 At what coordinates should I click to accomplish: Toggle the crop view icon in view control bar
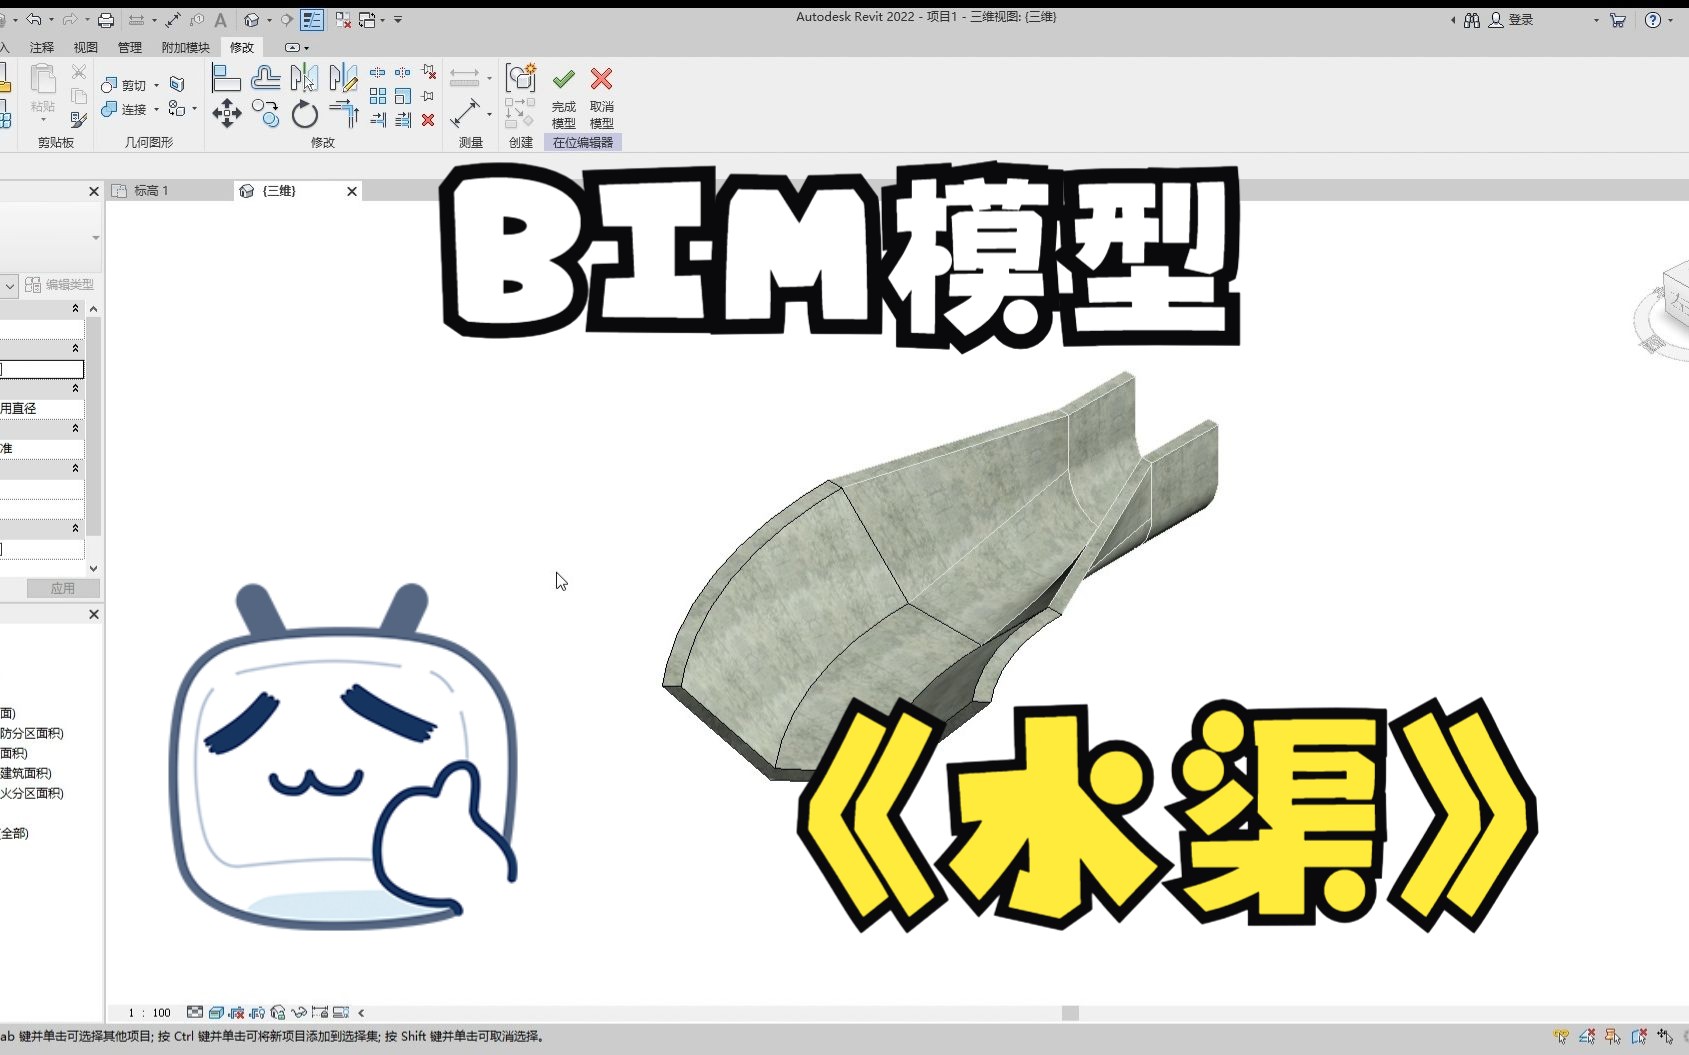(237, 1012)
